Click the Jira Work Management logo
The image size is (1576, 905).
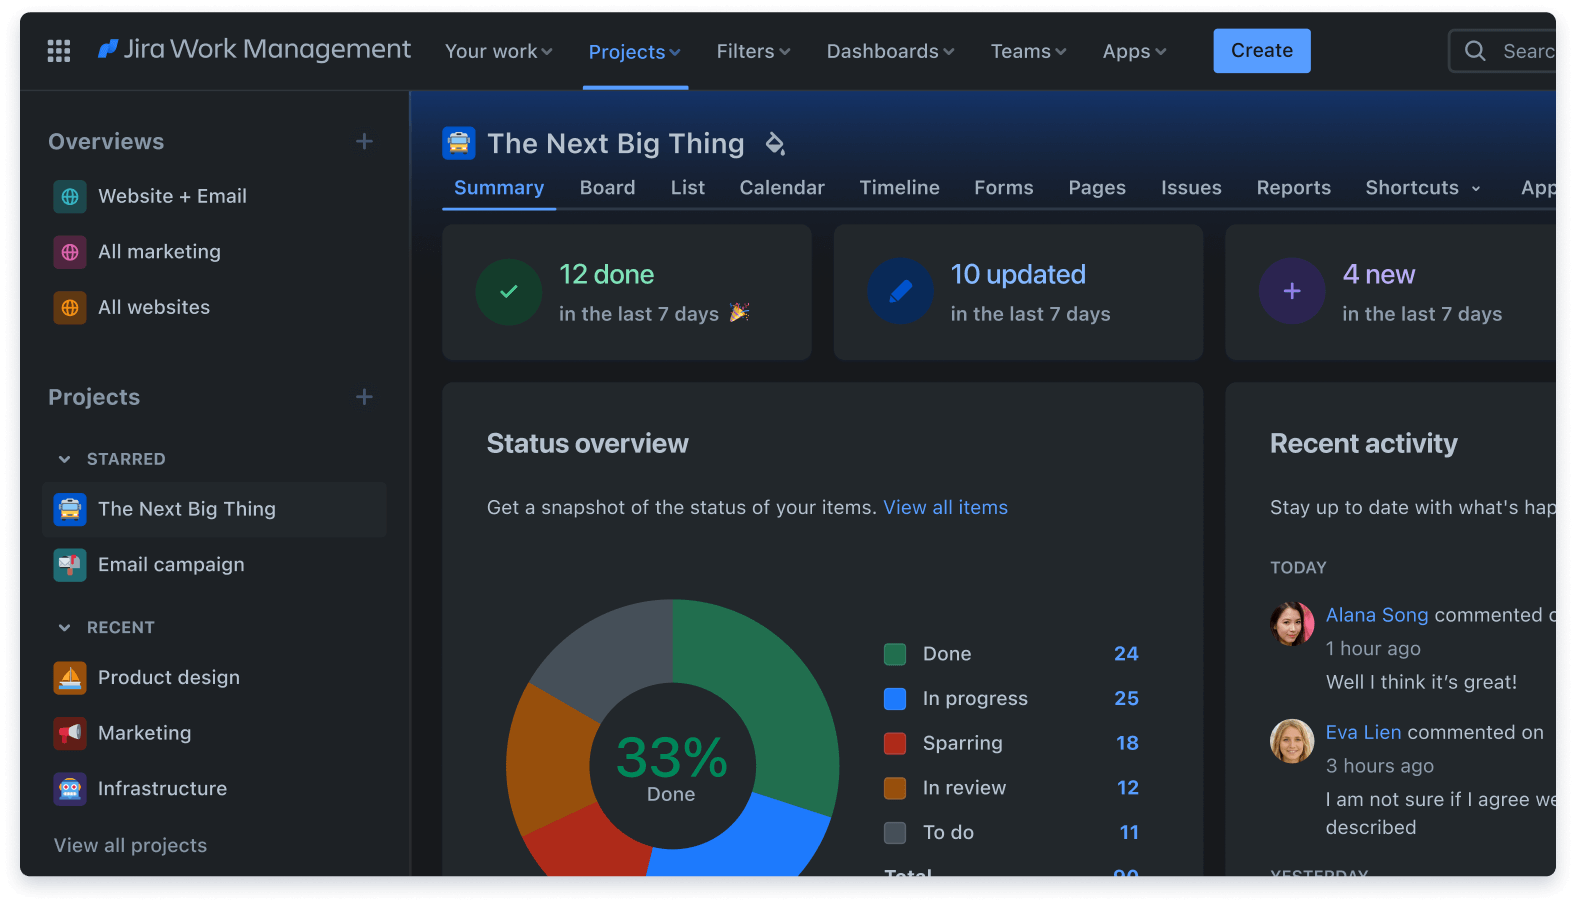(255, 50)
